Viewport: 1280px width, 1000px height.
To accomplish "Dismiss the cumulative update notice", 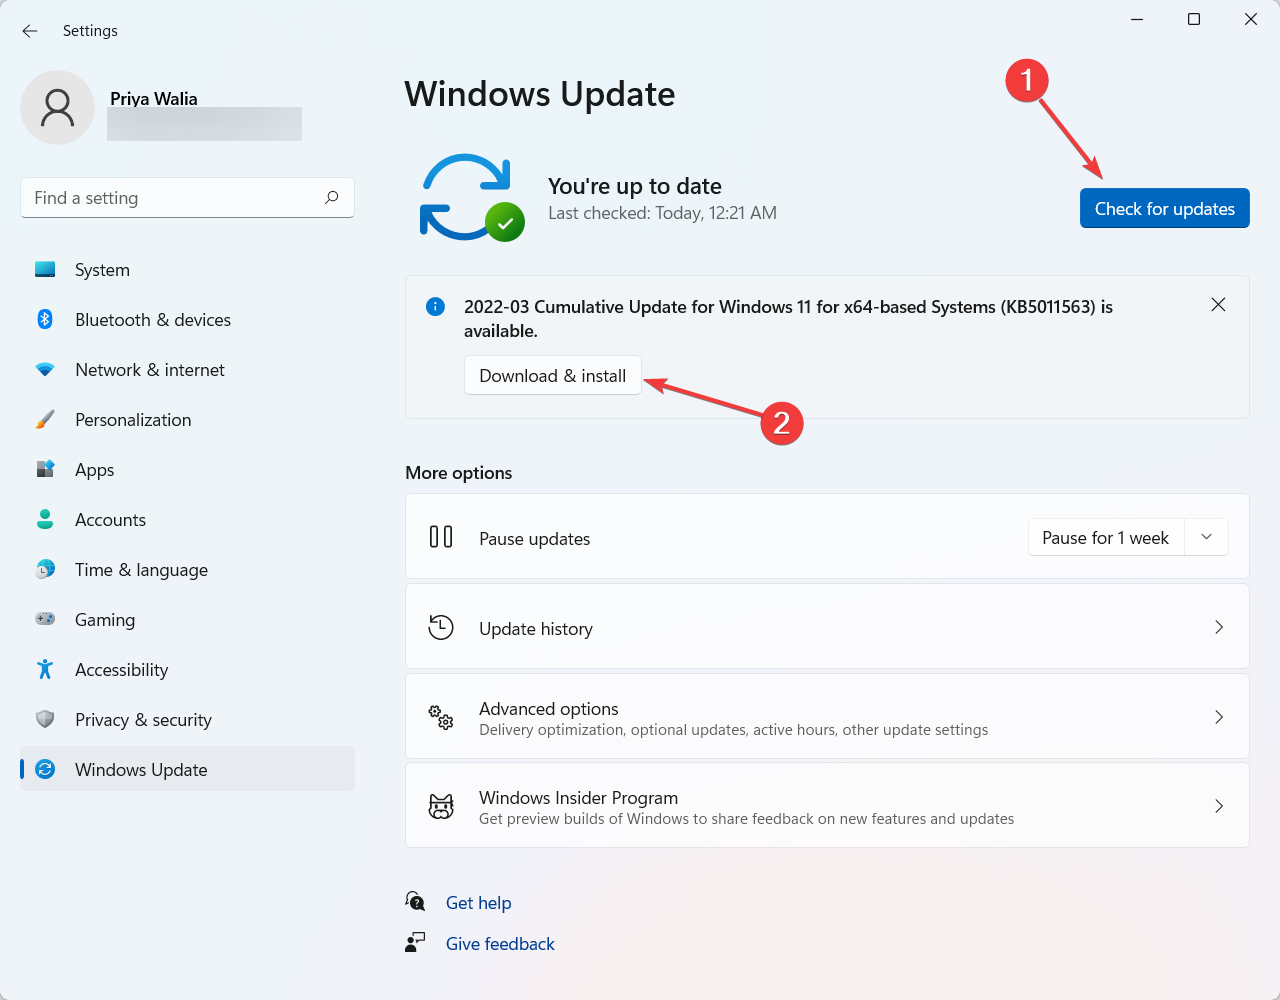I will coord(1218,305).
